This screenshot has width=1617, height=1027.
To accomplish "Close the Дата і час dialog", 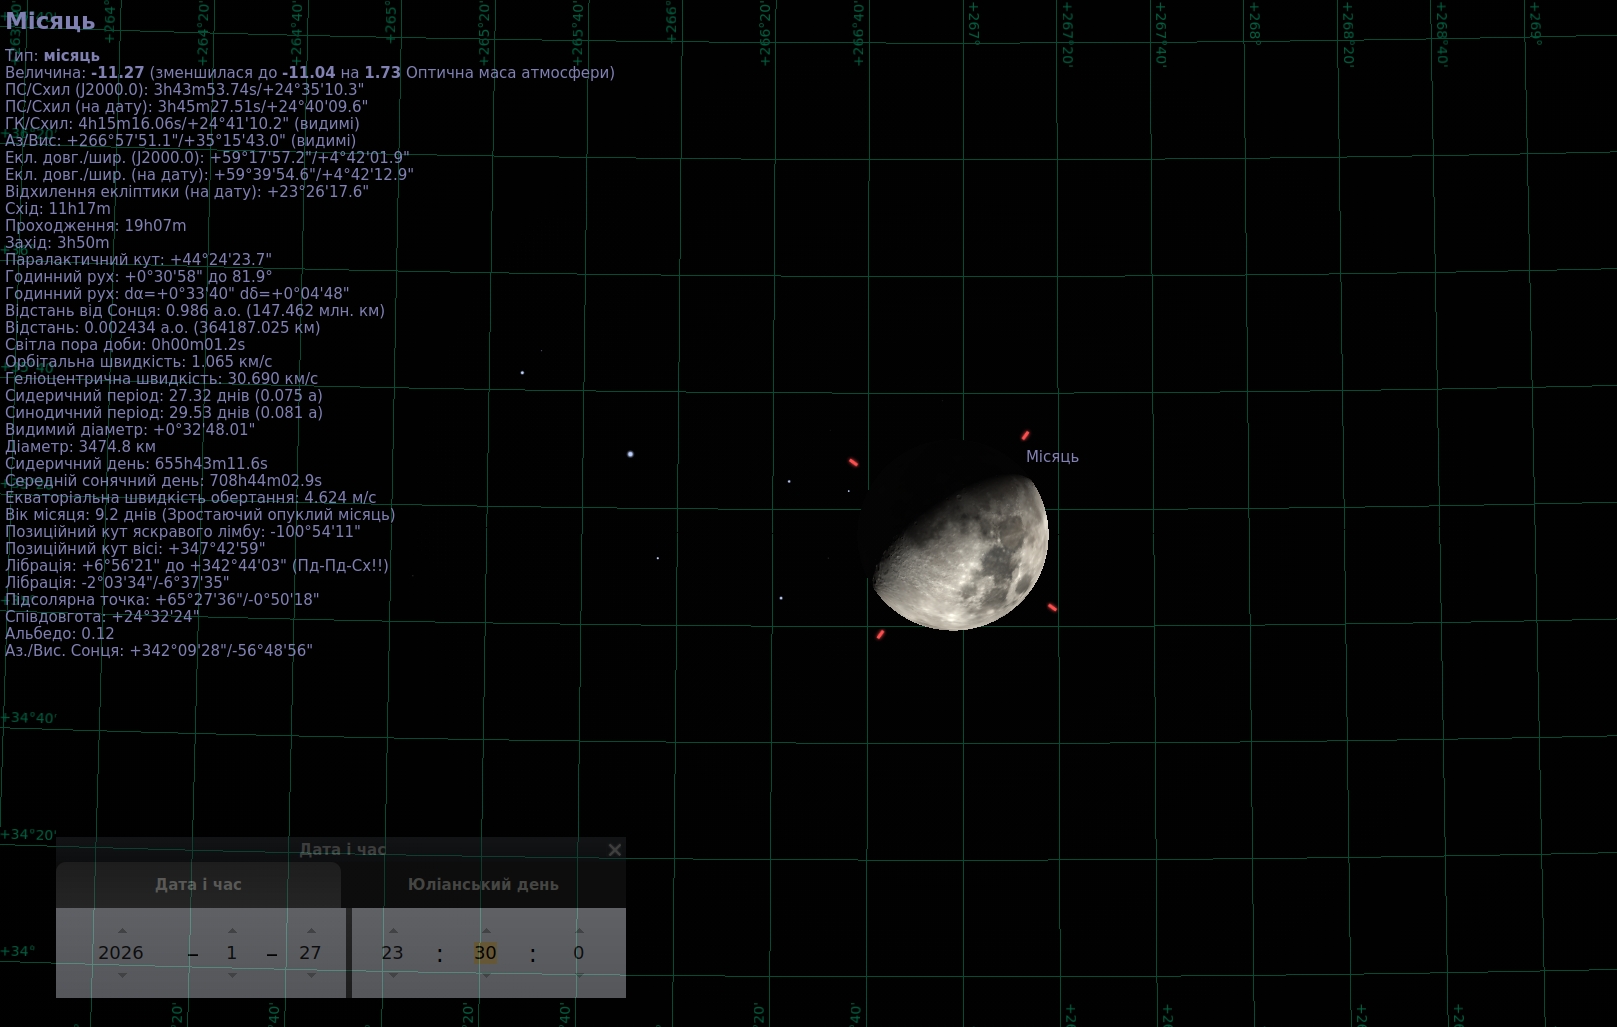I will tap(615, 849).
